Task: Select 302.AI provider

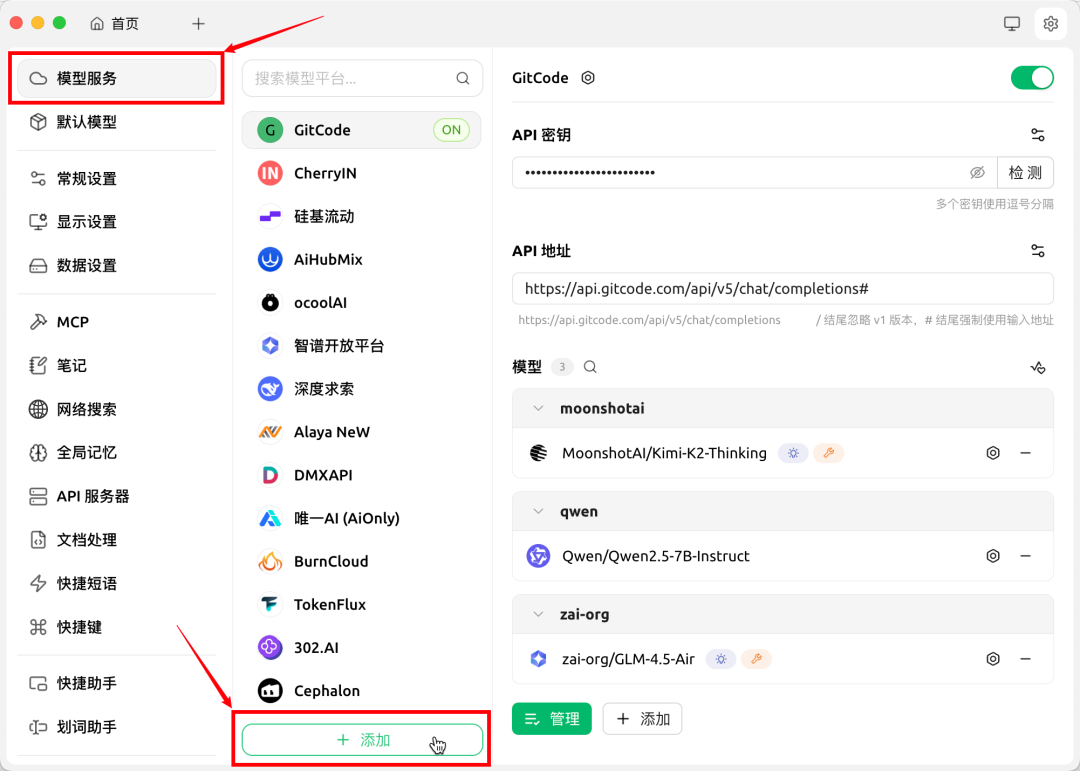Action: [362, 648]
